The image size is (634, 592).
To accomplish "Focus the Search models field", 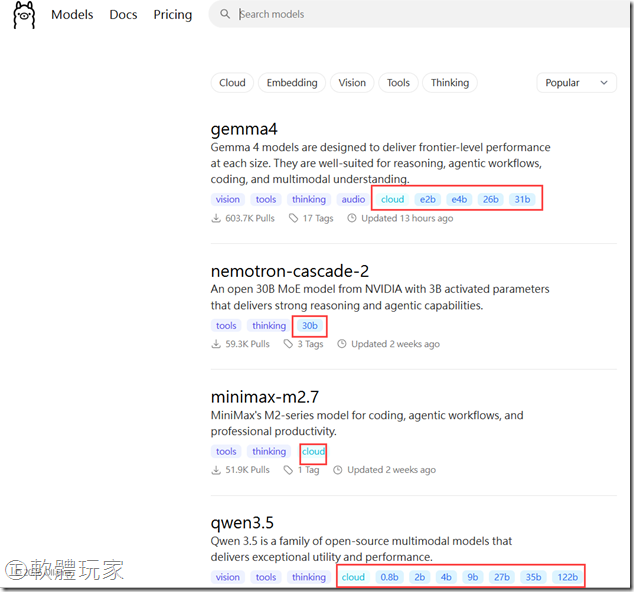I will click(400, 15).
